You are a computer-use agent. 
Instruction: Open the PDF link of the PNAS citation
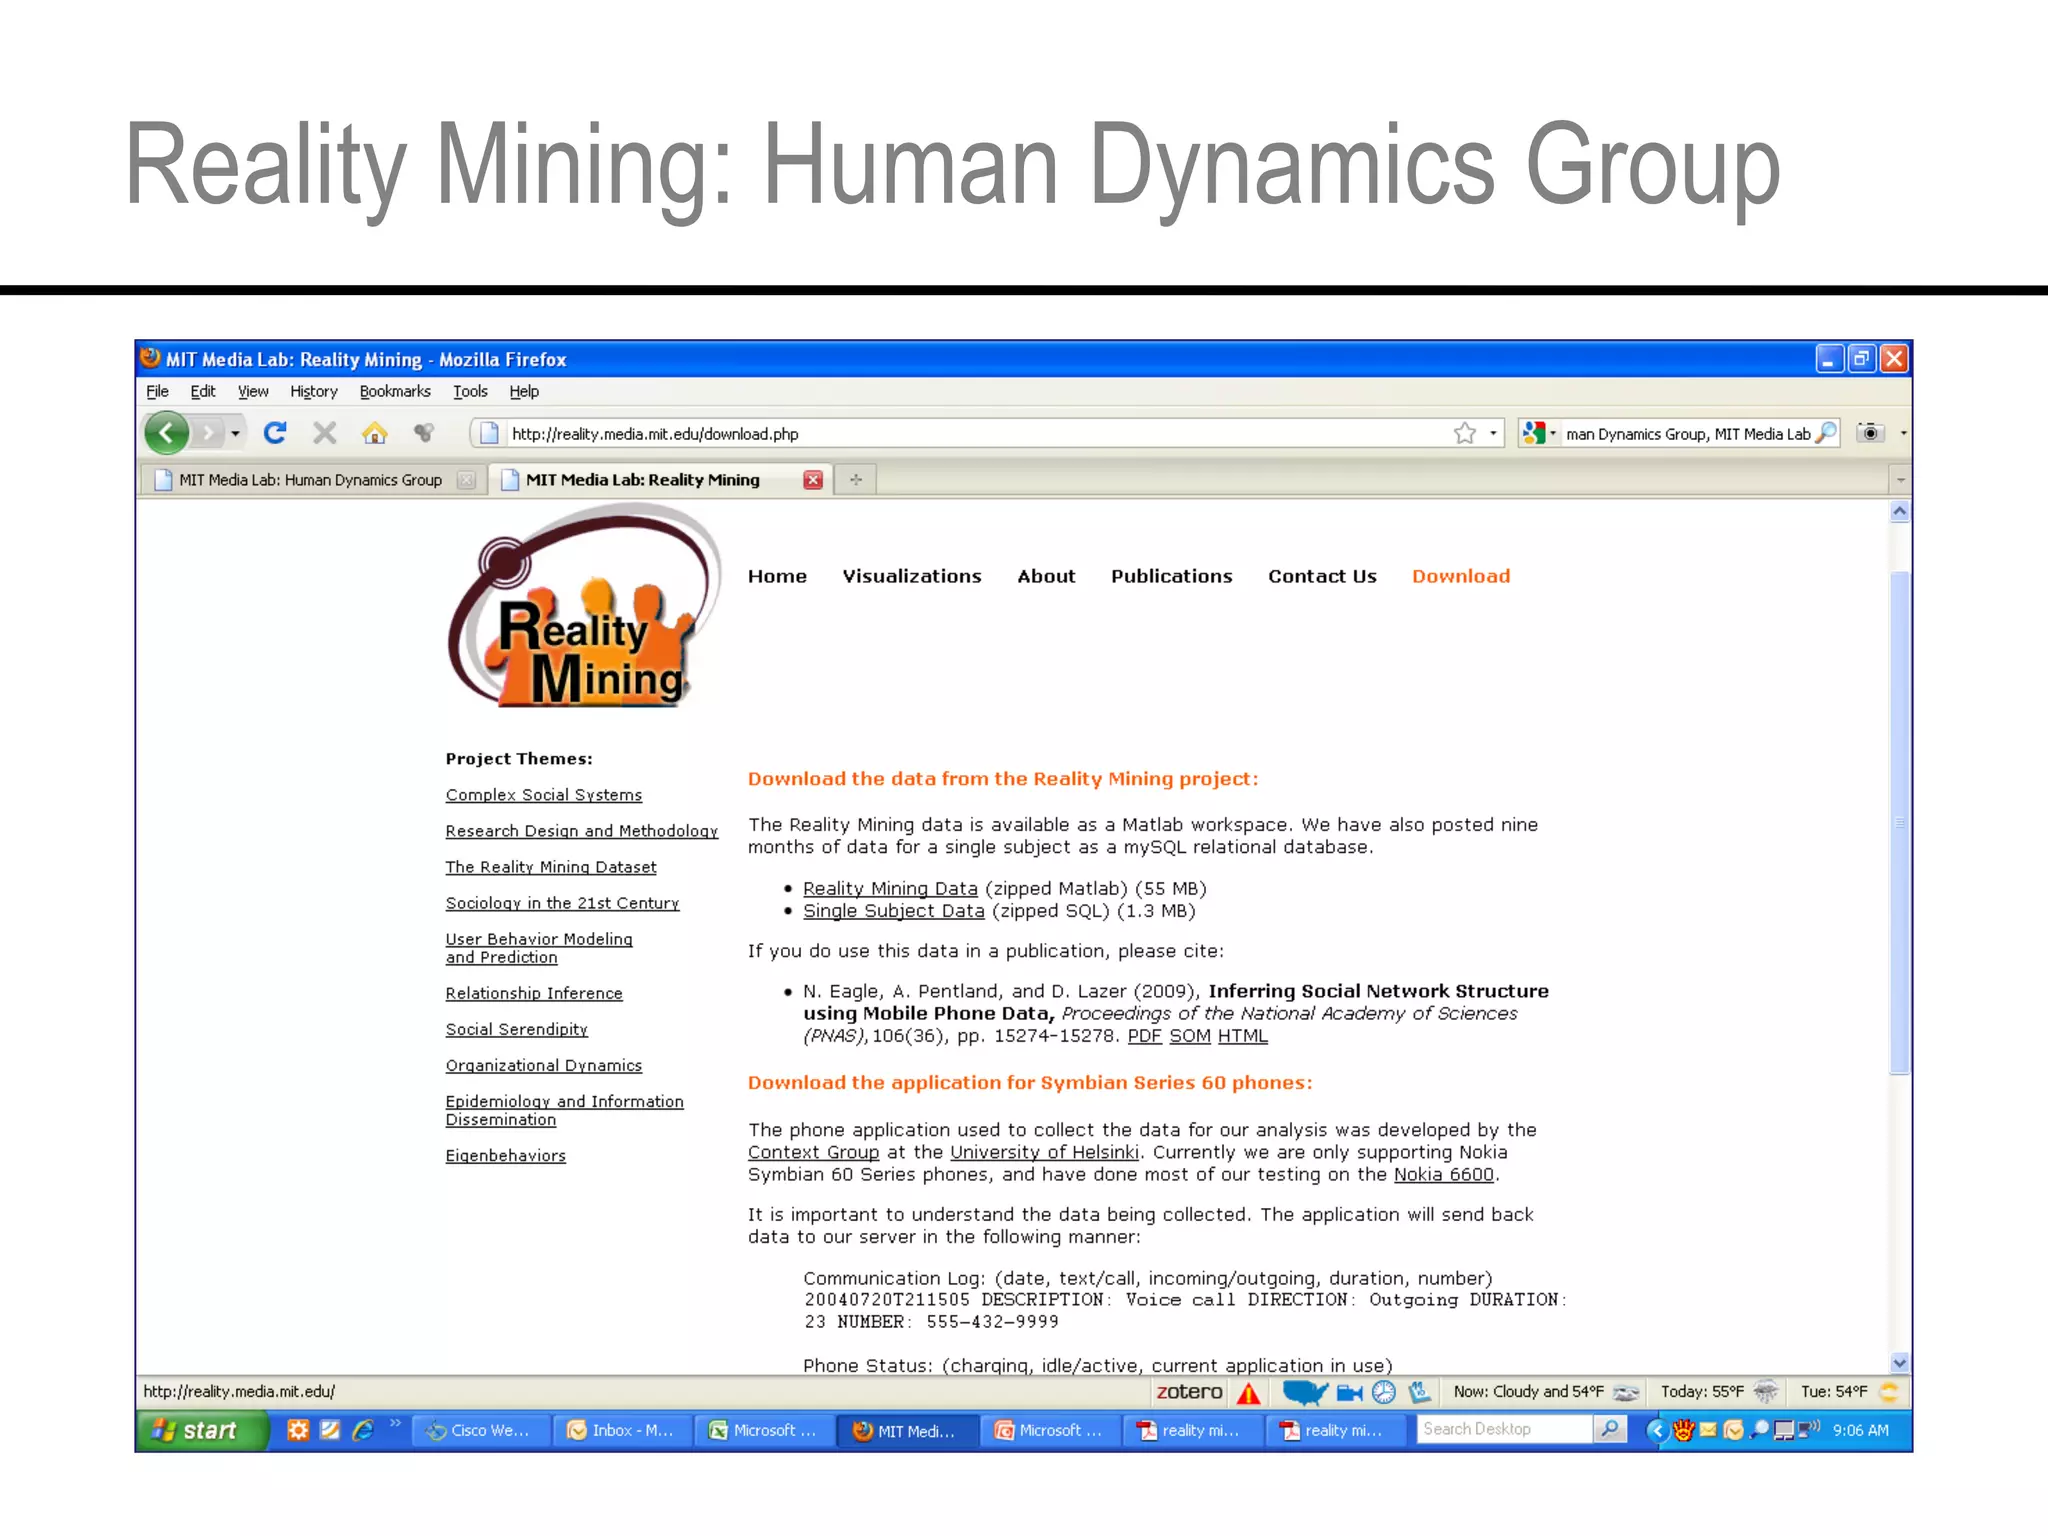[1144, 1036]
